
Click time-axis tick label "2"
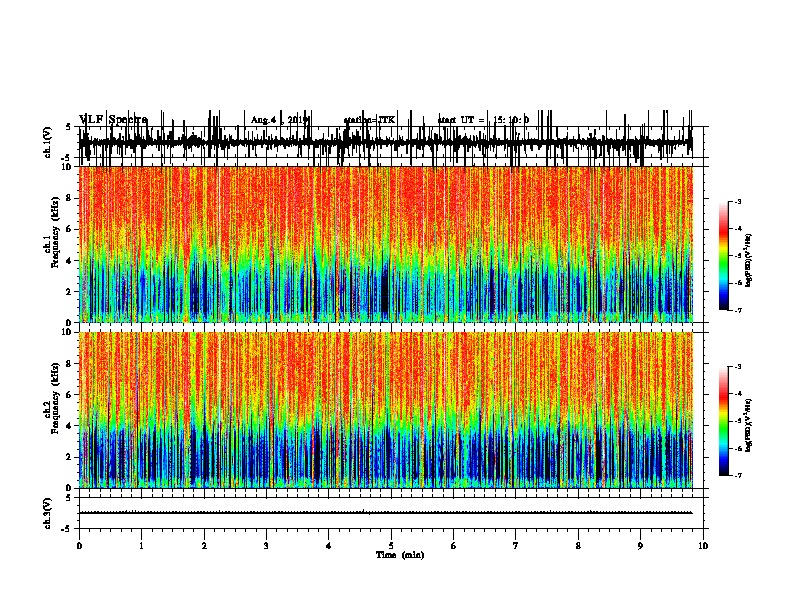point(204,546)
